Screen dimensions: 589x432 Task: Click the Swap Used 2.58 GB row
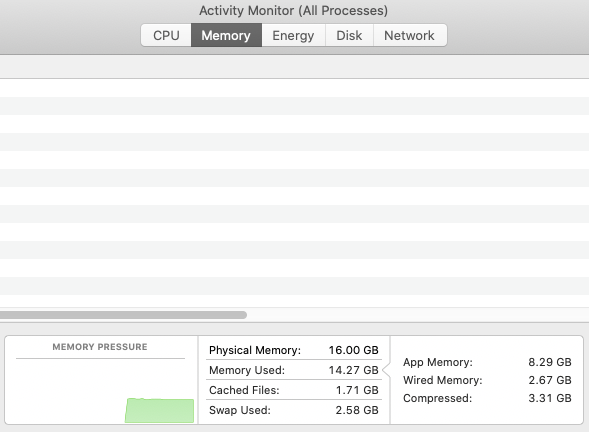(x=294, y=410)
